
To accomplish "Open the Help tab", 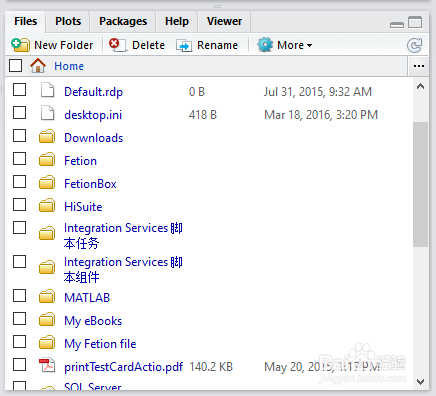I will pyautogui.click(x=177, y=21).
